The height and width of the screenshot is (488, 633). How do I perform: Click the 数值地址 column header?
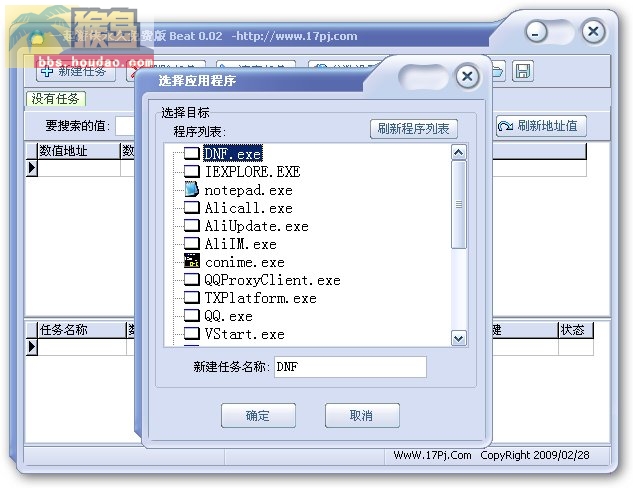click(79, 151)
